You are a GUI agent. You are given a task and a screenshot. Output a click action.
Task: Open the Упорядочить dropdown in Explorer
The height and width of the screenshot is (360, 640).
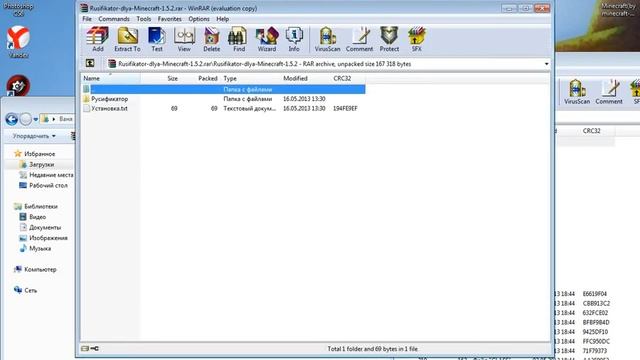coord(34,136)
